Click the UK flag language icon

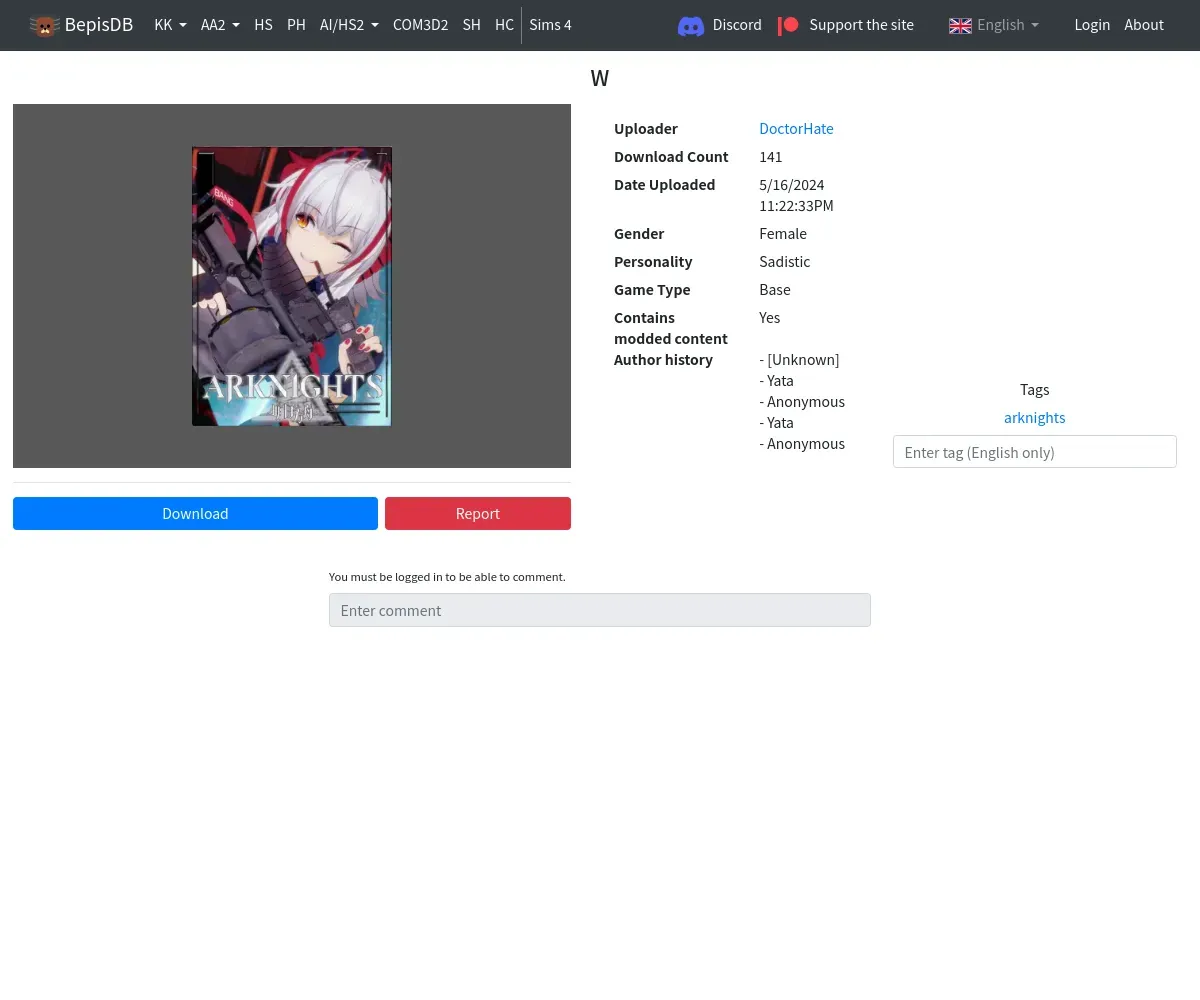(x=960, y=26)
